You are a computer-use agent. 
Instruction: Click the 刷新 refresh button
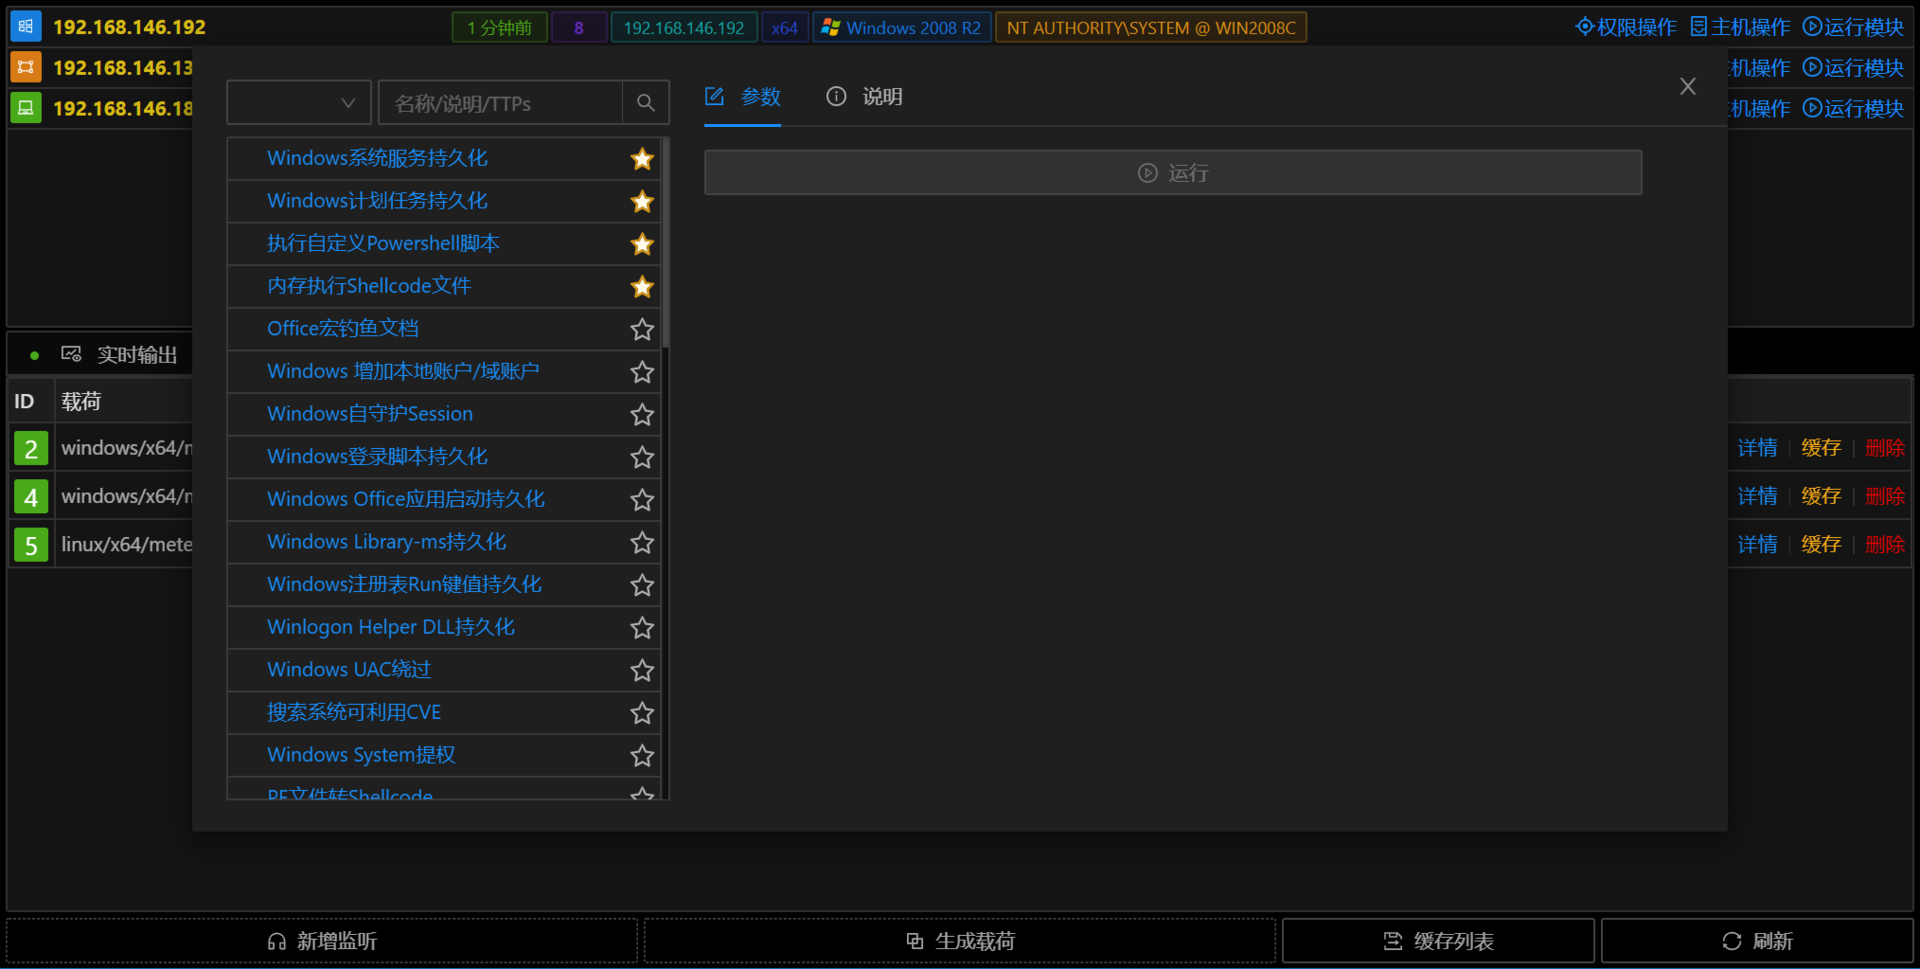[1757, 941]
